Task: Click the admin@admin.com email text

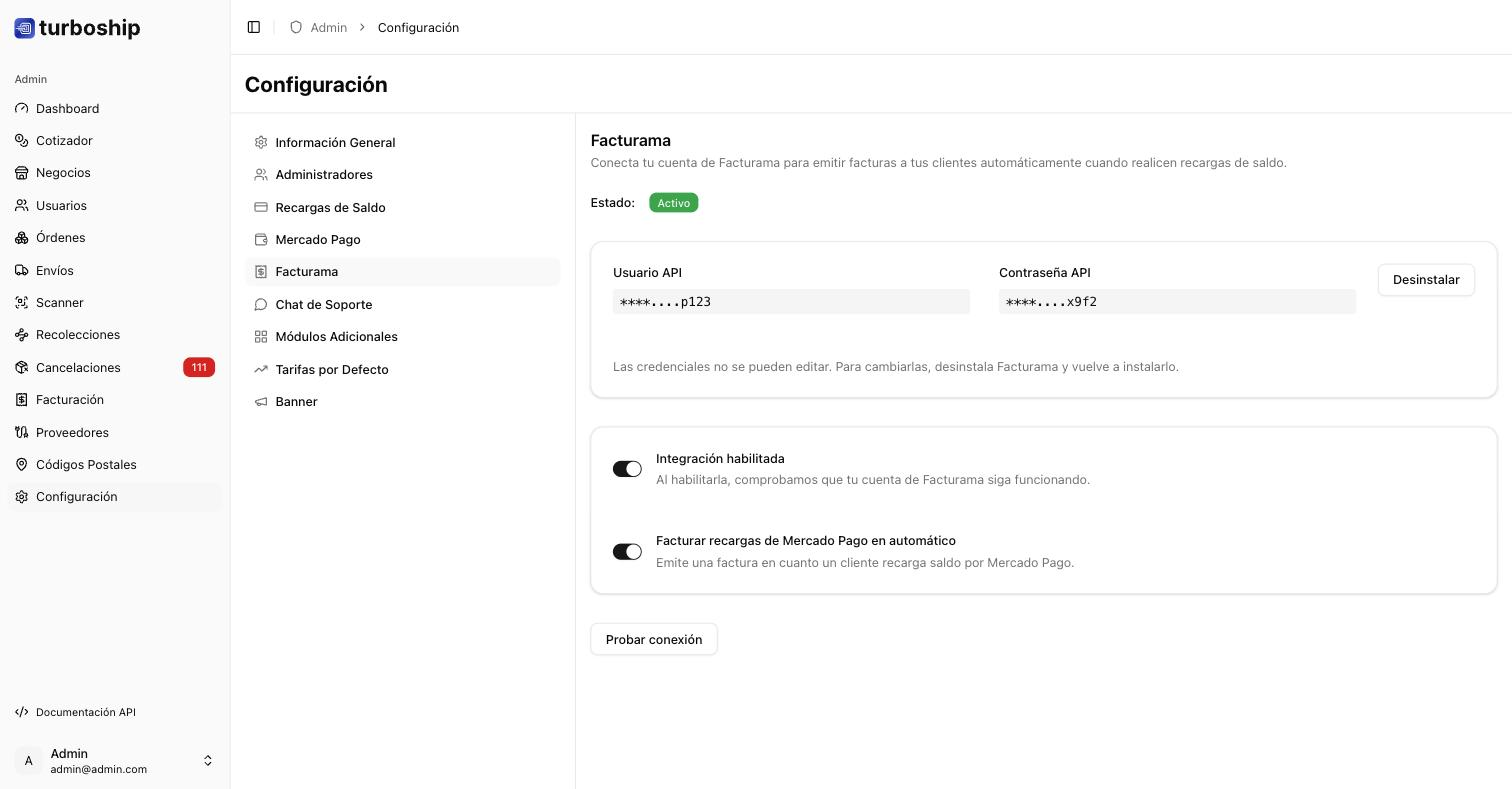Action: [99, 770]
